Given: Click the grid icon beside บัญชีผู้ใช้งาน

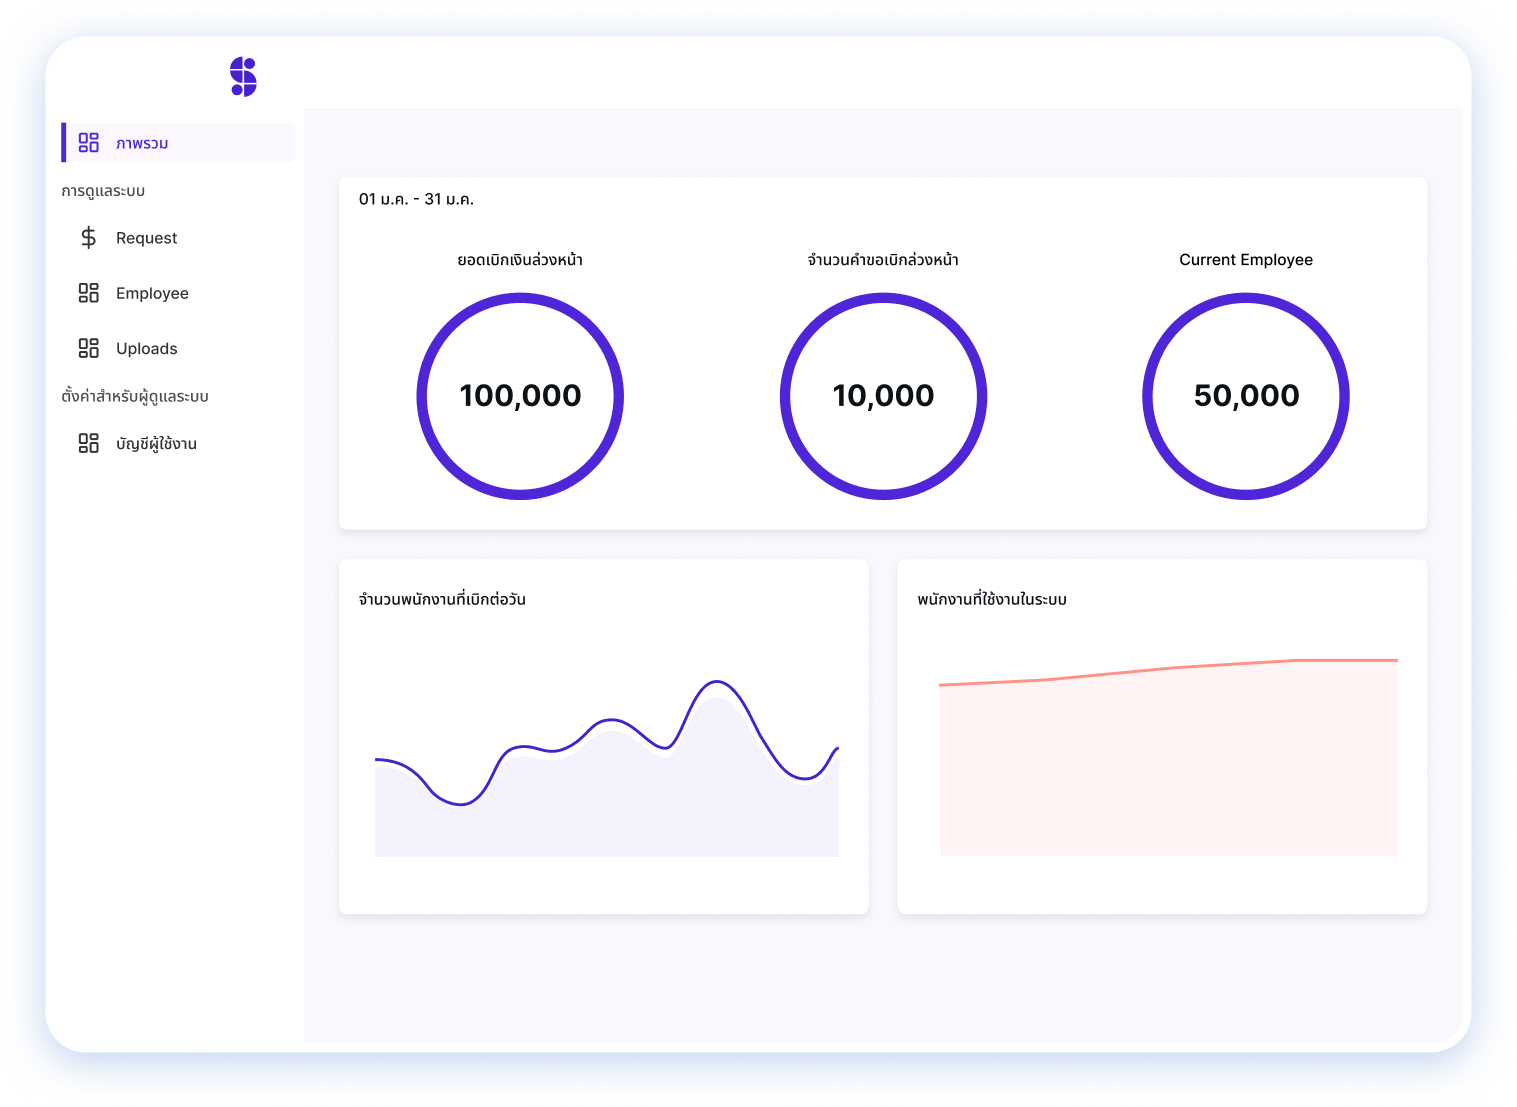Looking at the screenshot, I should pos(89,443).
